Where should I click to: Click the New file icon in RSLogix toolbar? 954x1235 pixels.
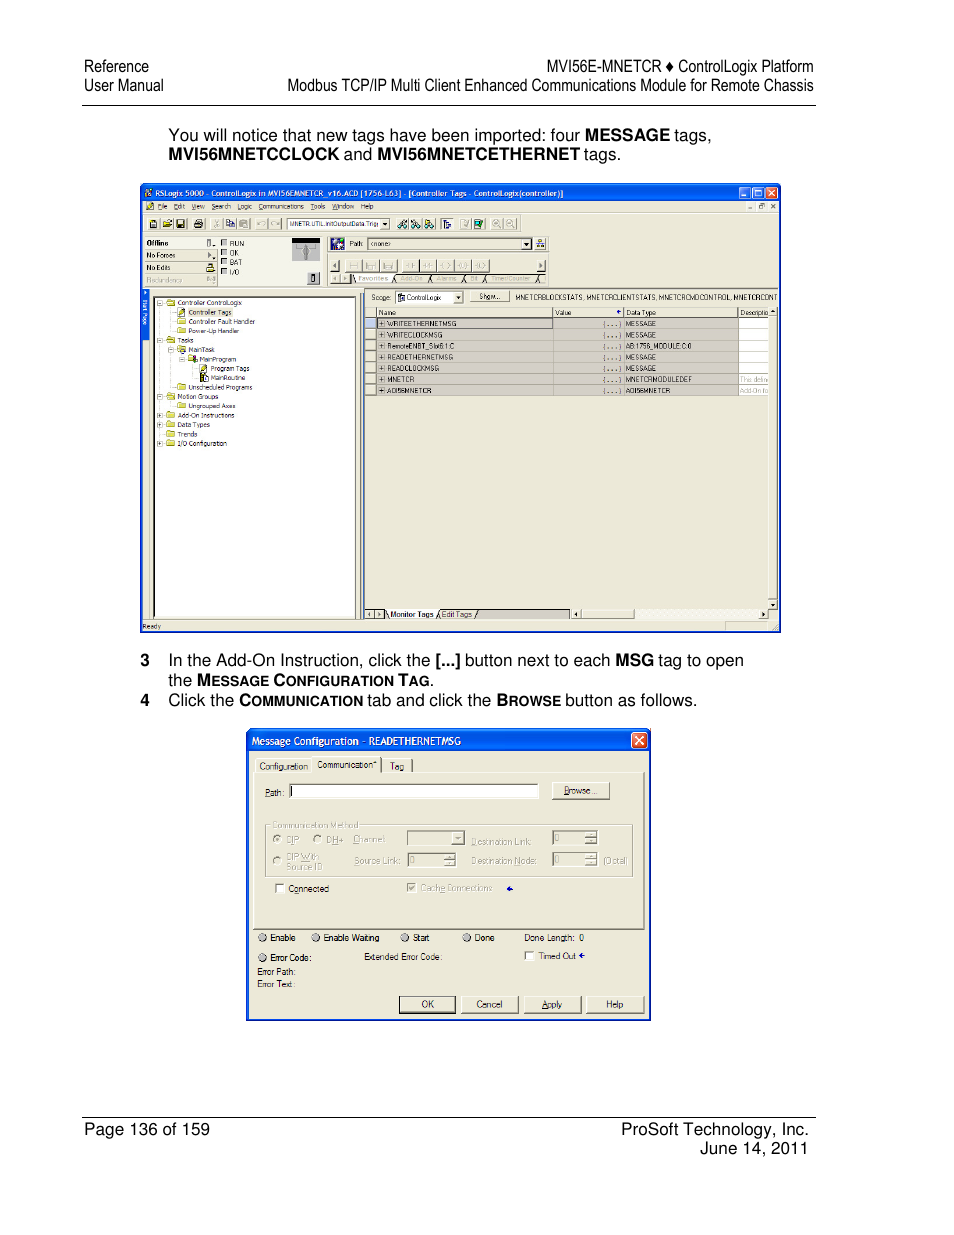(153, 224)
